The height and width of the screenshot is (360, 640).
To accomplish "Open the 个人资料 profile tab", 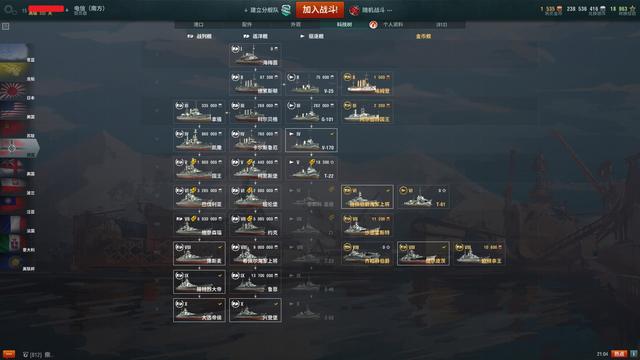I will point(393,24).
